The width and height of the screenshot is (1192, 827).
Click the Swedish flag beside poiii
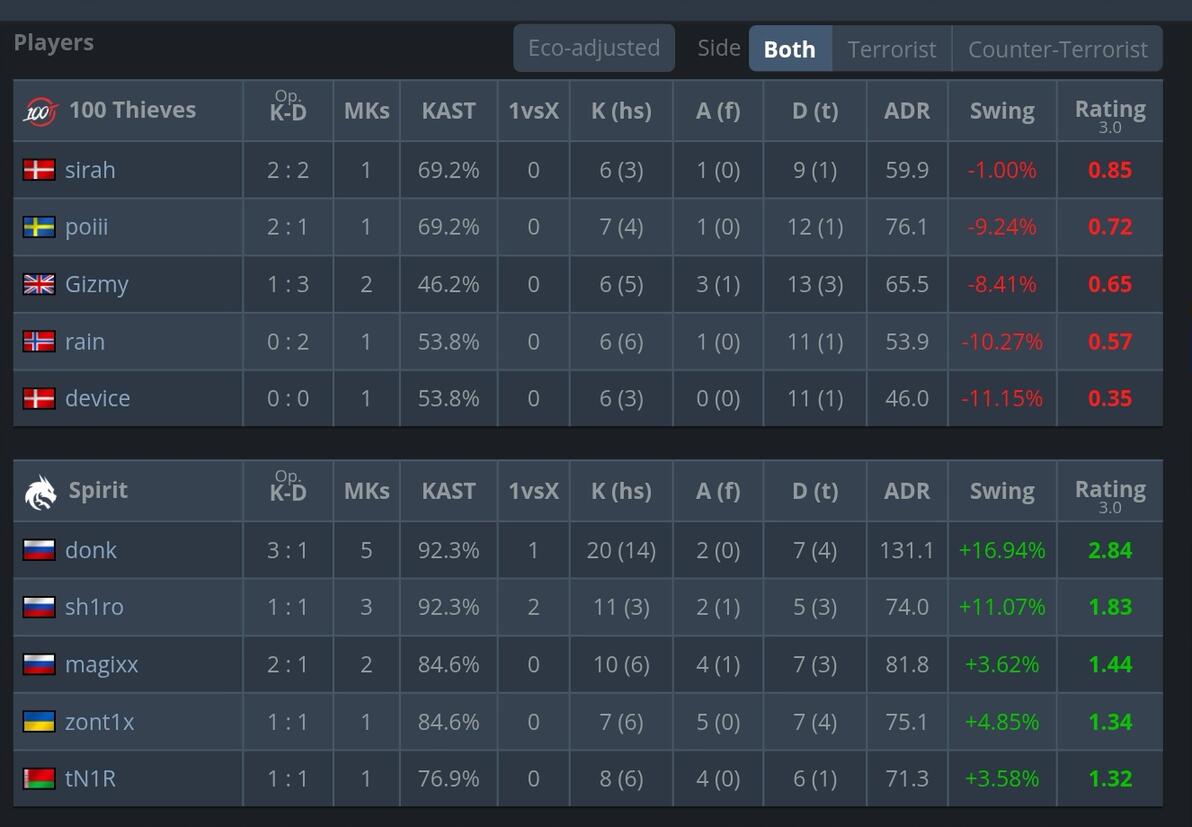click(39, 227)
